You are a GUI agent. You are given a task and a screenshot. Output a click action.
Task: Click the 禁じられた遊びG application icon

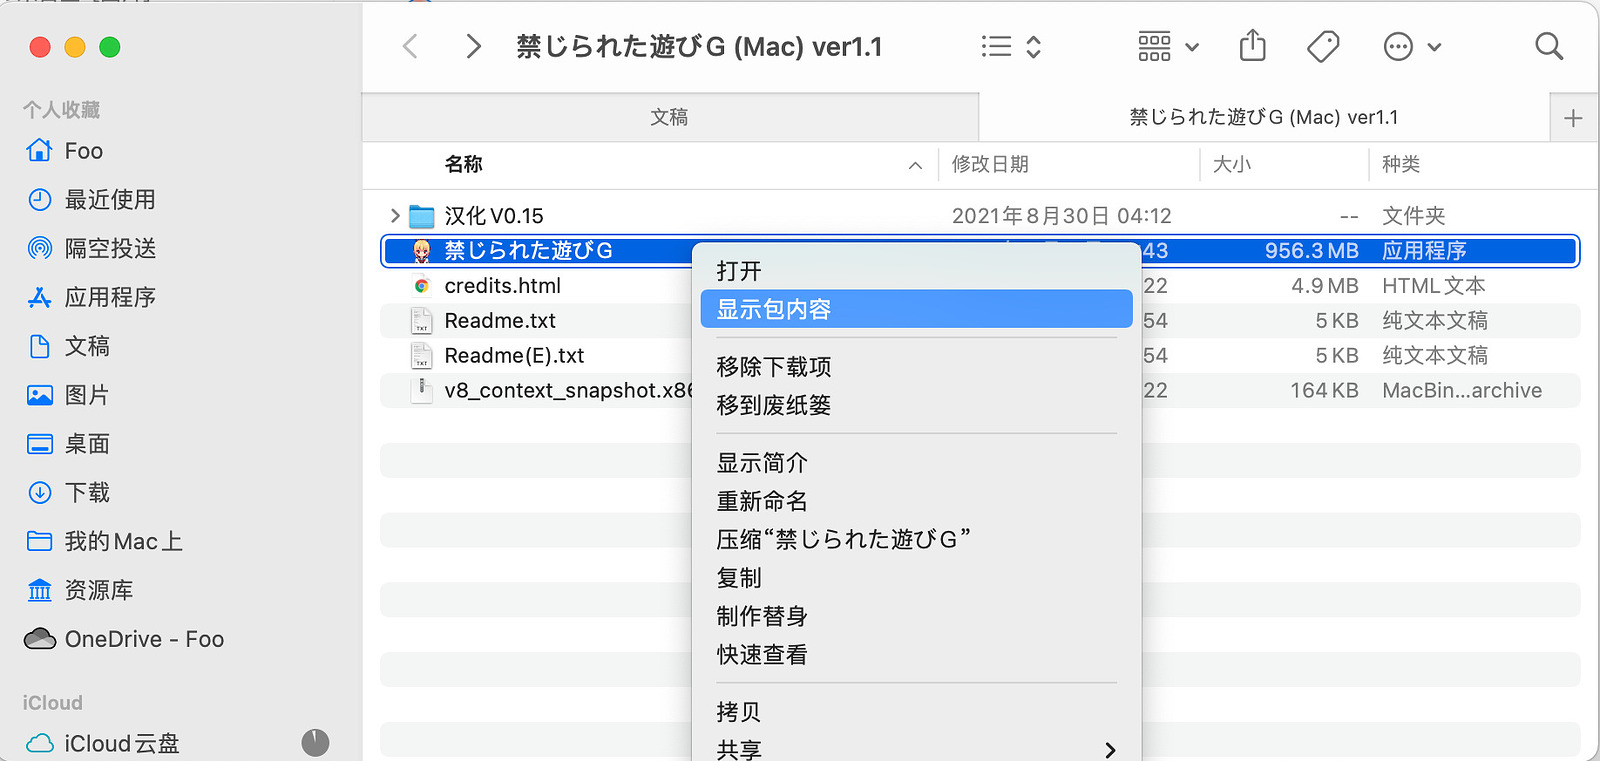click(x=422, y=251)
